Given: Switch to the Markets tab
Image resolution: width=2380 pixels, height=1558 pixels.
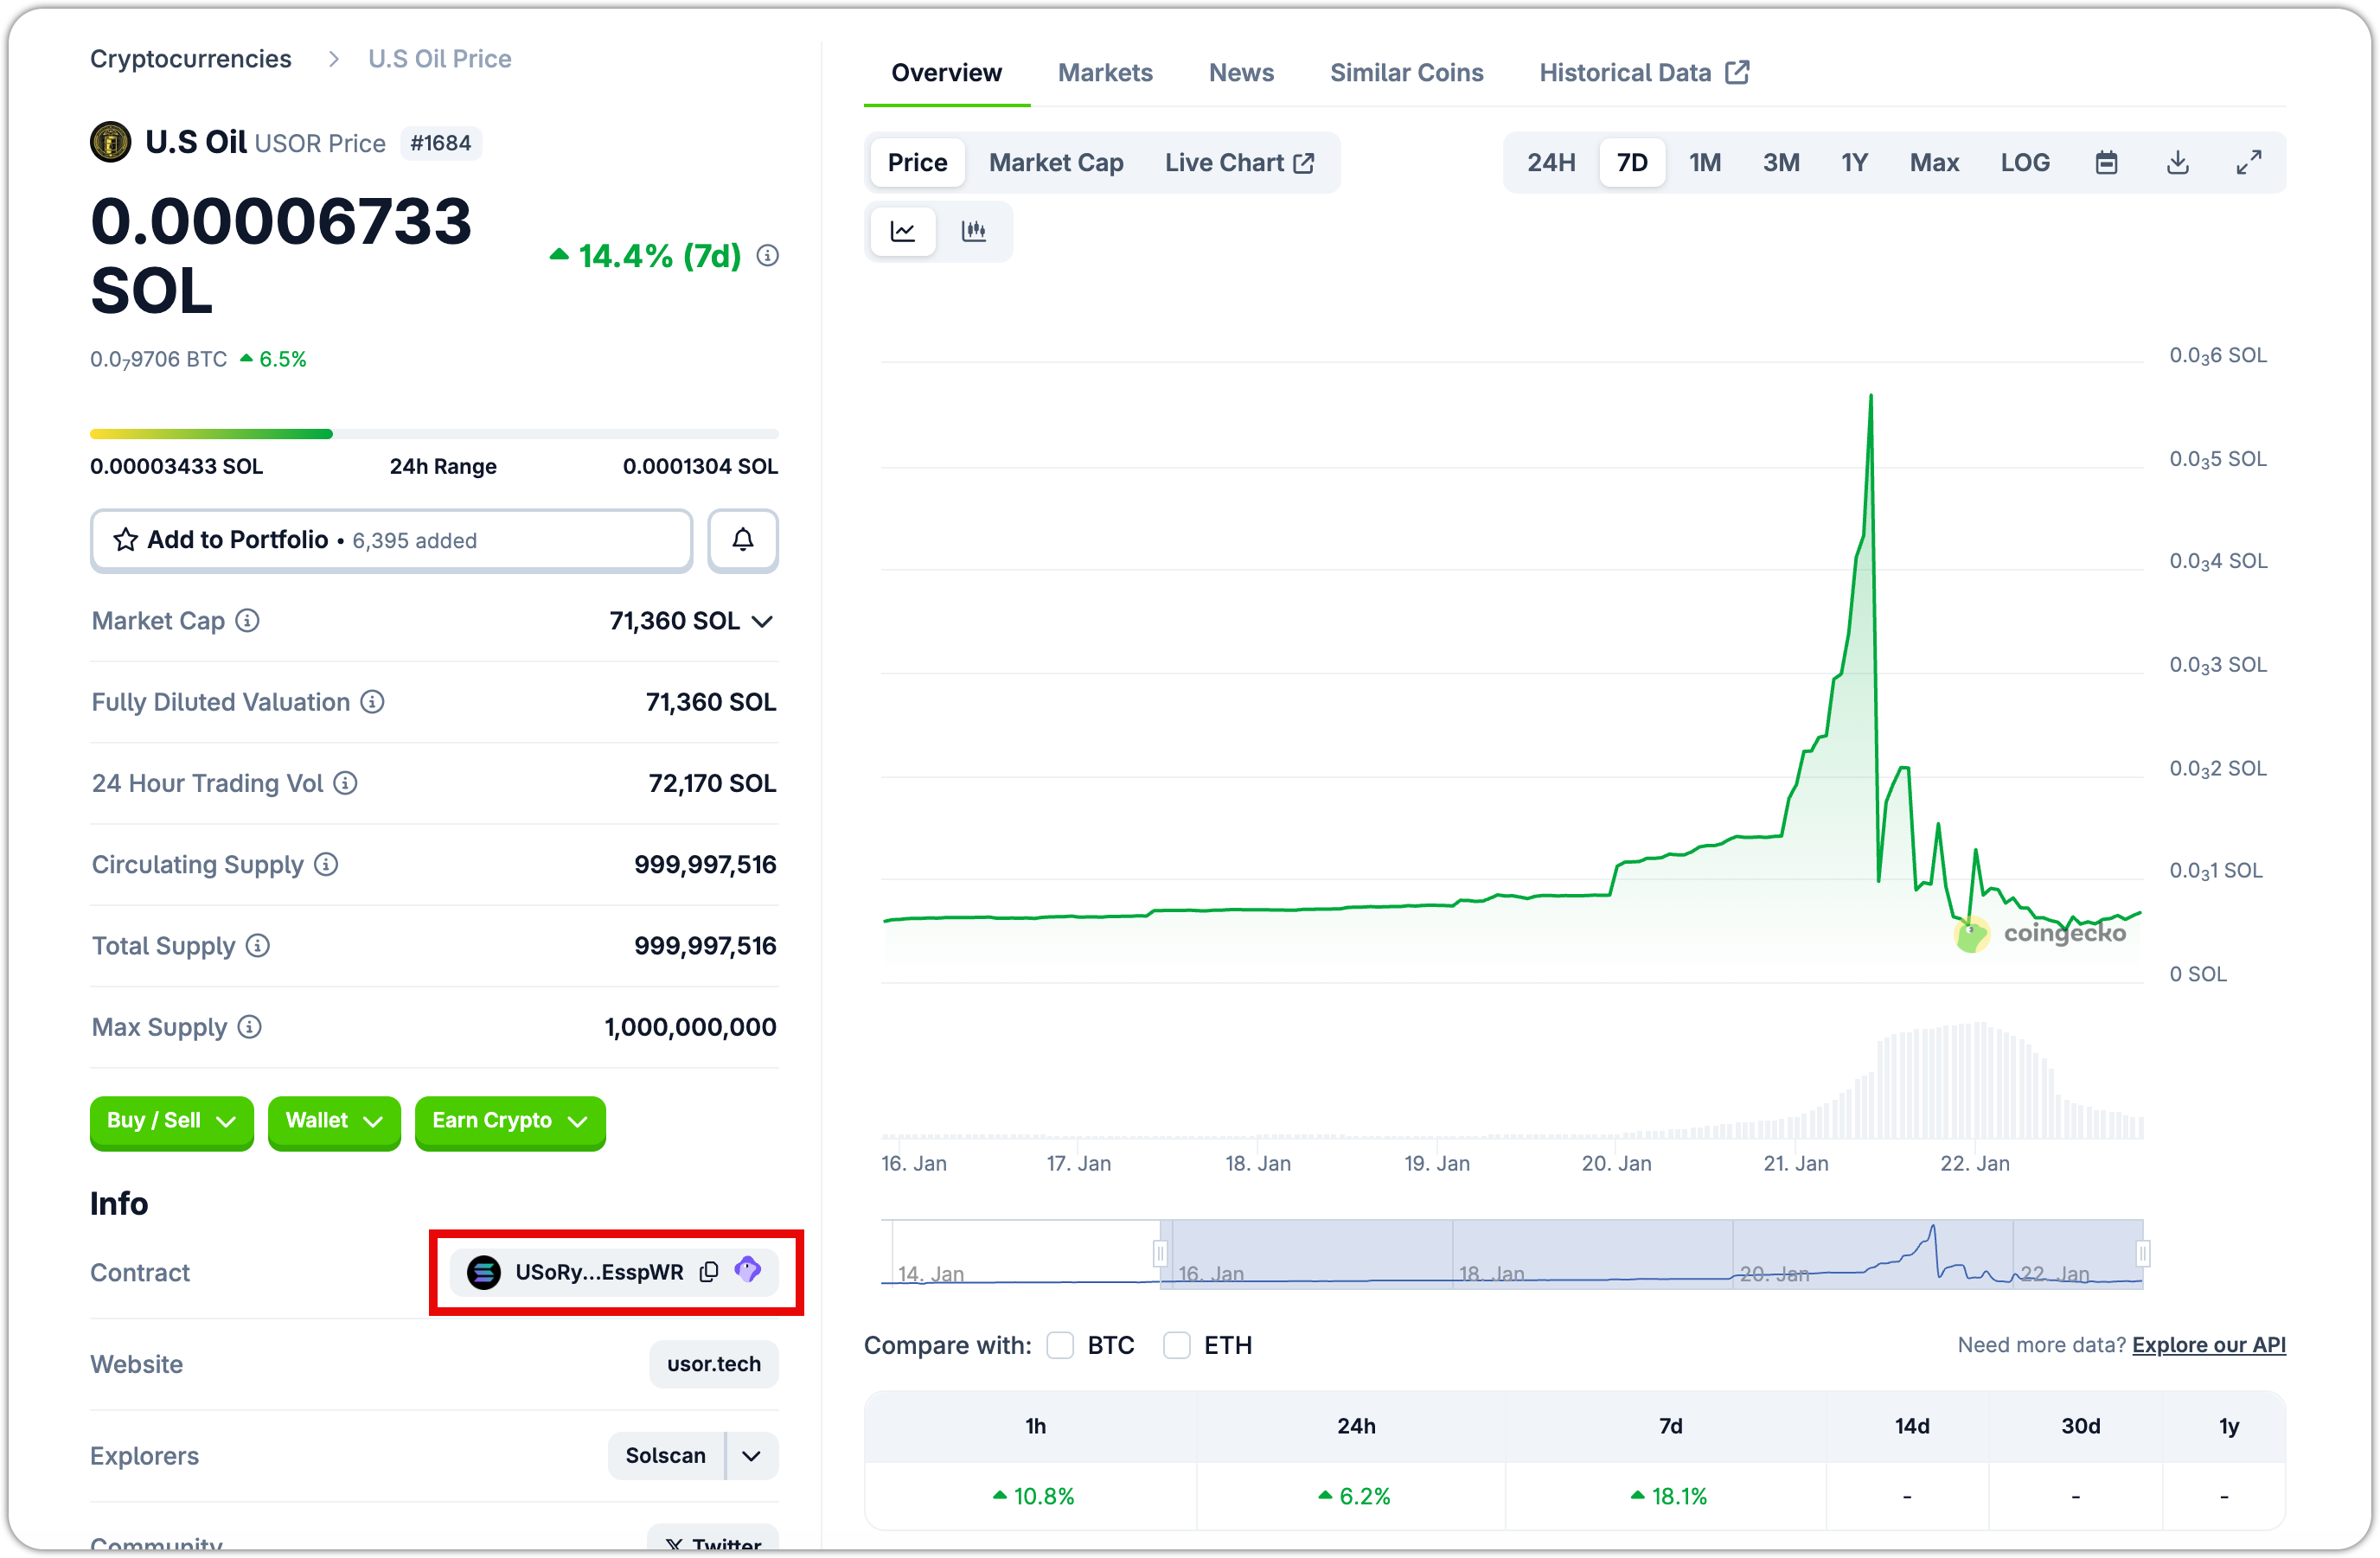Looking at the screenshot, I should pos(1105,72).
